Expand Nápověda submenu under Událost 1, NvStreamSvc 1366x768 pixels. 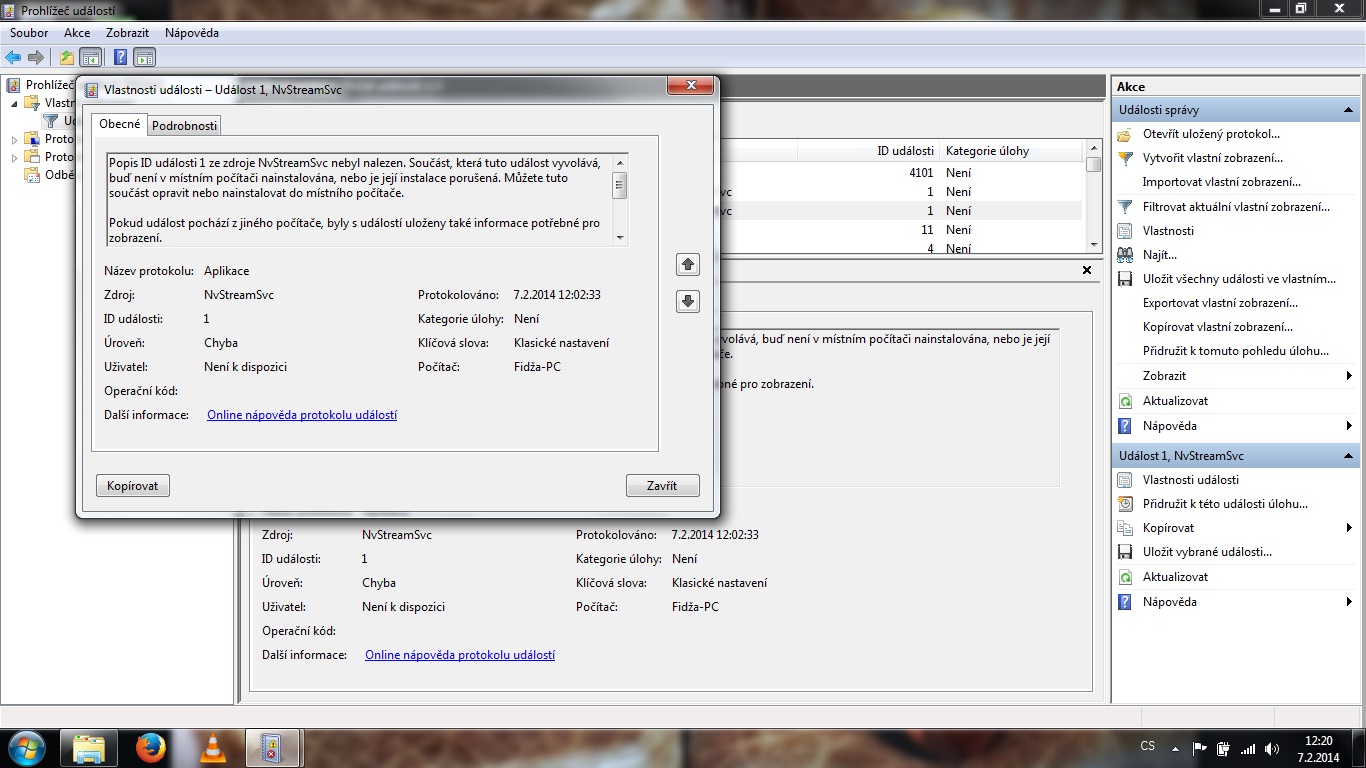pyautogui.click(x=1349, y=602)
